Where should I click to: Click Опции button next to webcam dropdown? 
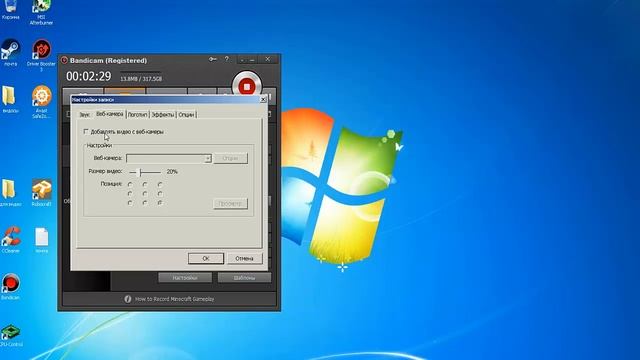[x=230, y=158]
